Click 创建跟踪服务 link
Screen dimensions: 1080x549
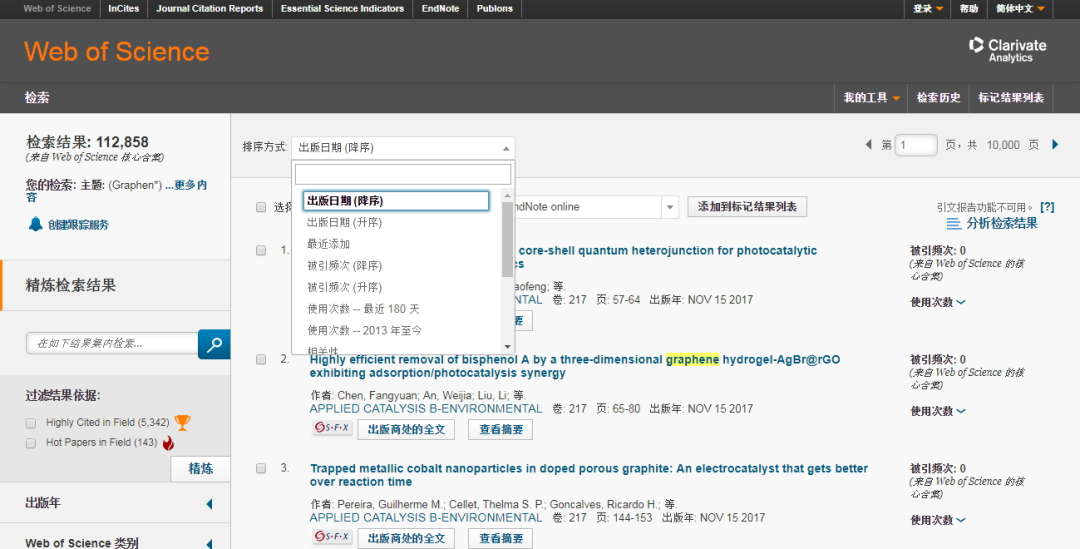[x=79, y=225]
